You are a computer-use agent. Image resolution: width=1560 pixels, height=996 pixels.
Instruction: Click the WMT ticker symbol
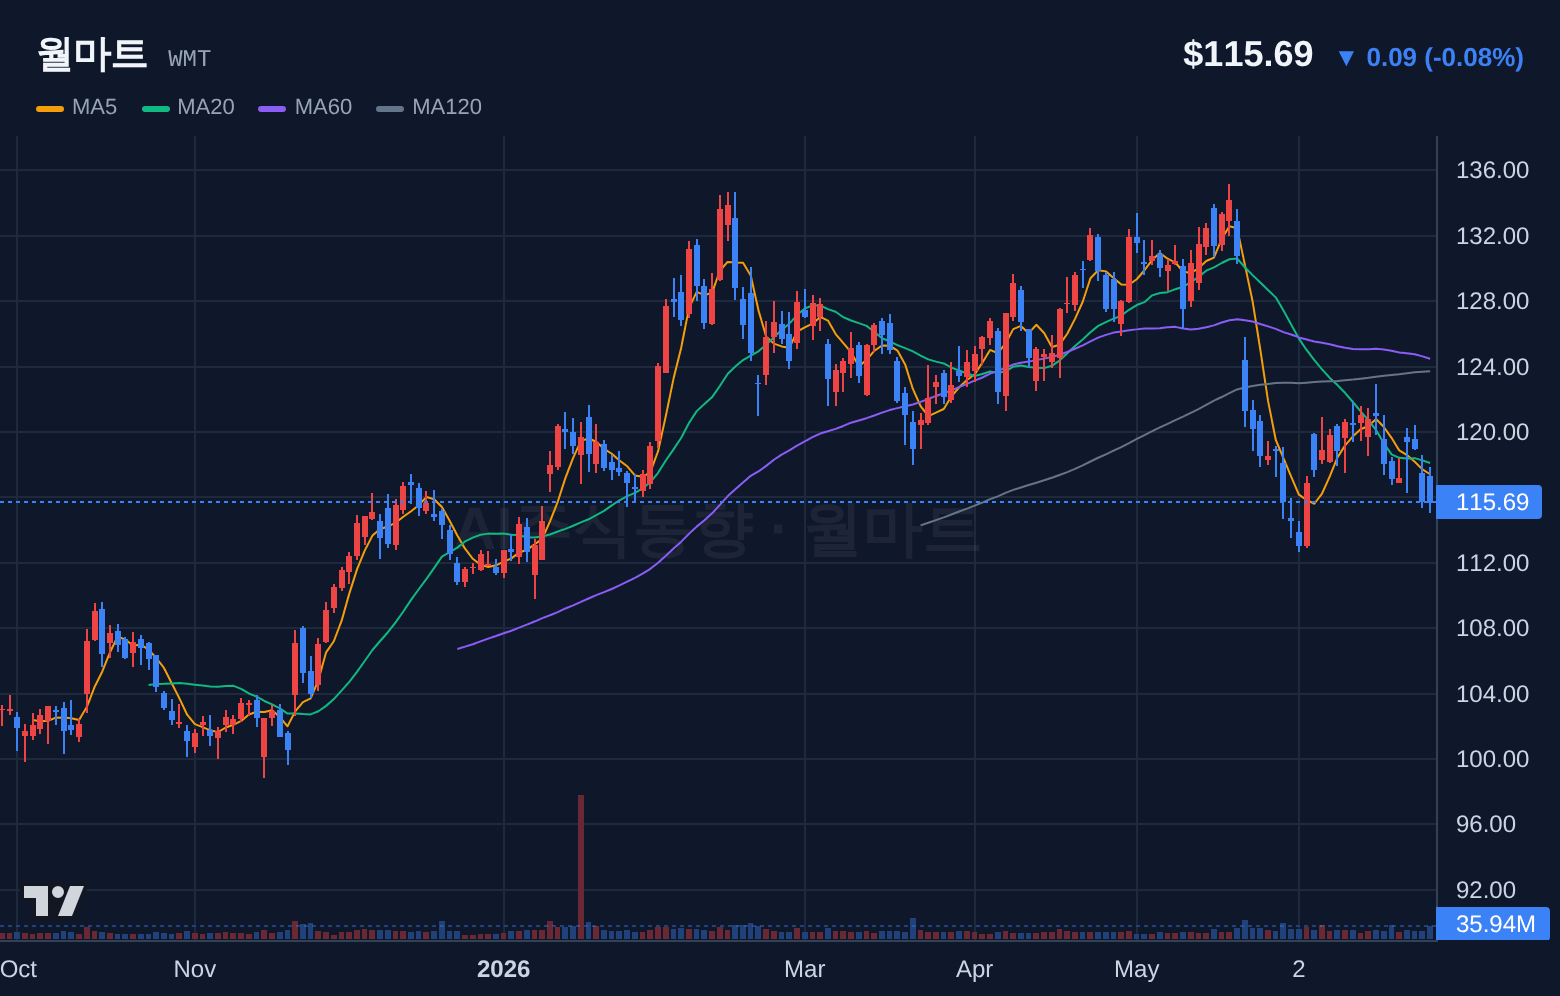[x=189, y=59]
